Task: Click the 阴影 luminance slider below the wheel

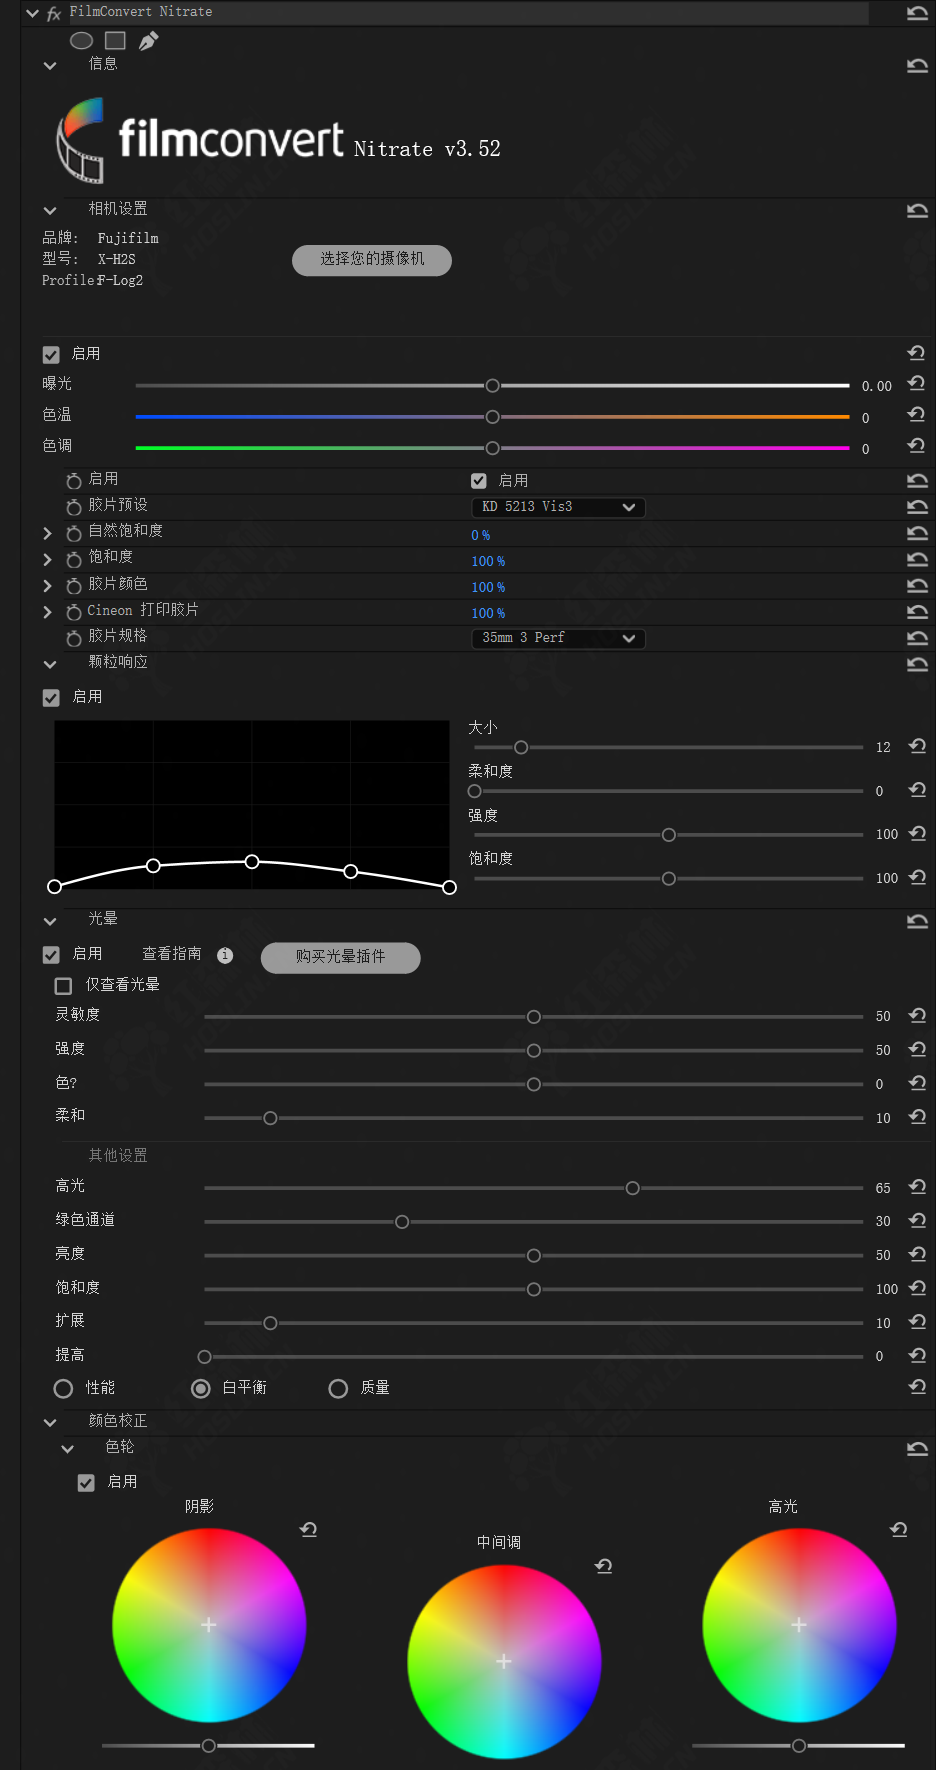Action: (x=208, y=1746)
